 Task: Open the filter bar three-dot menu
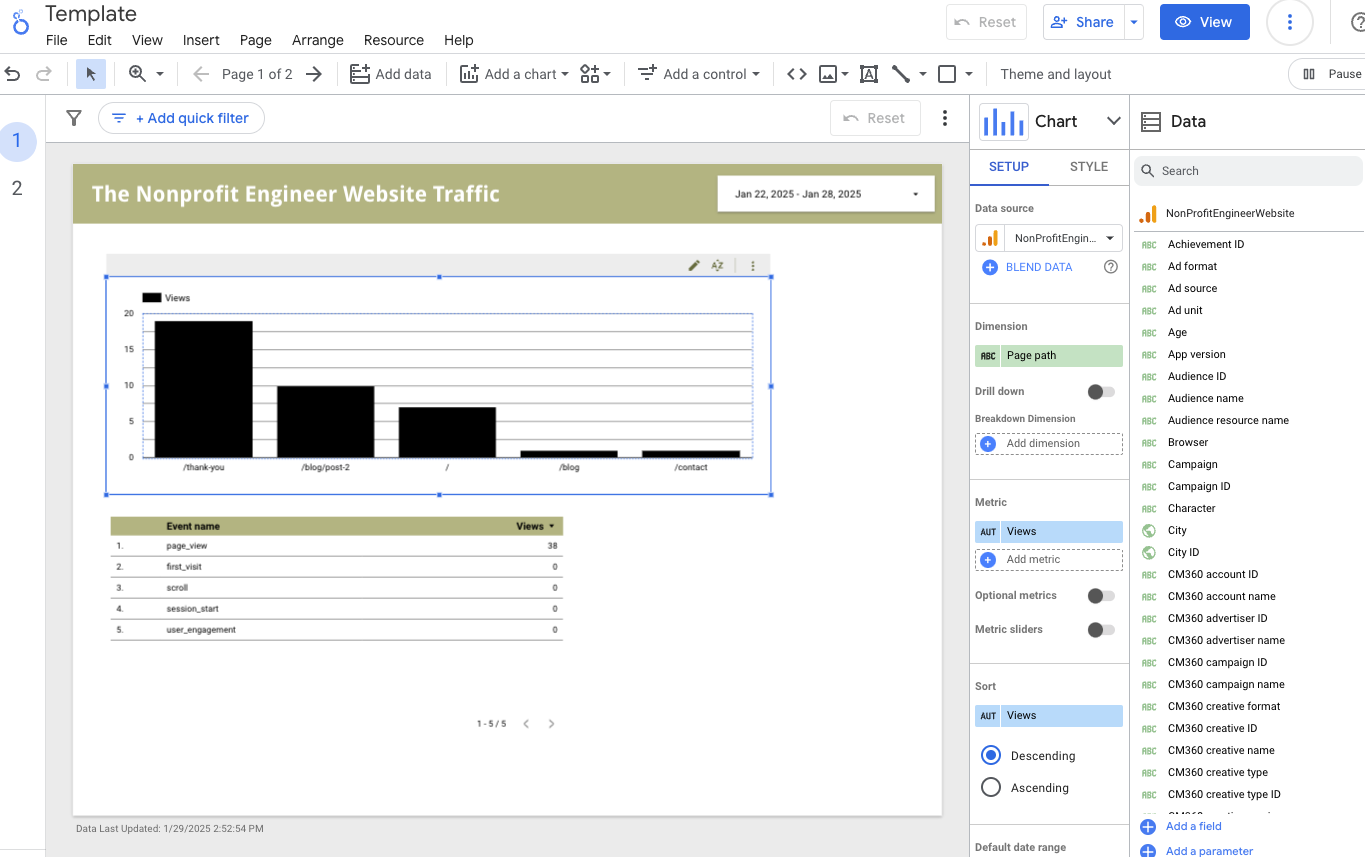point(945,118)
